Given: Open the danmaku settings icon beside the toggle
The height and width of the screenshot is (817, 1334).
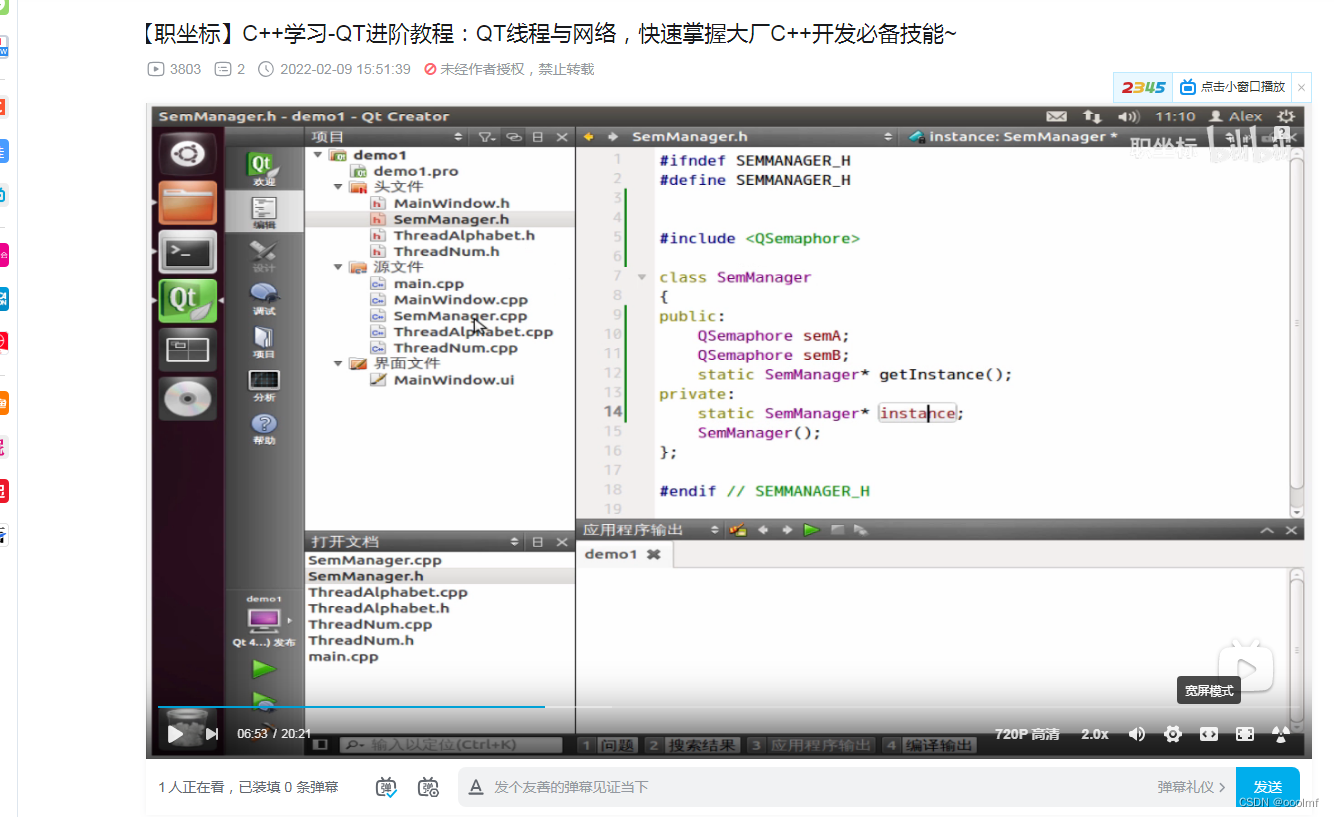Looking at the screenshot, I should click(x=429, y=787).
